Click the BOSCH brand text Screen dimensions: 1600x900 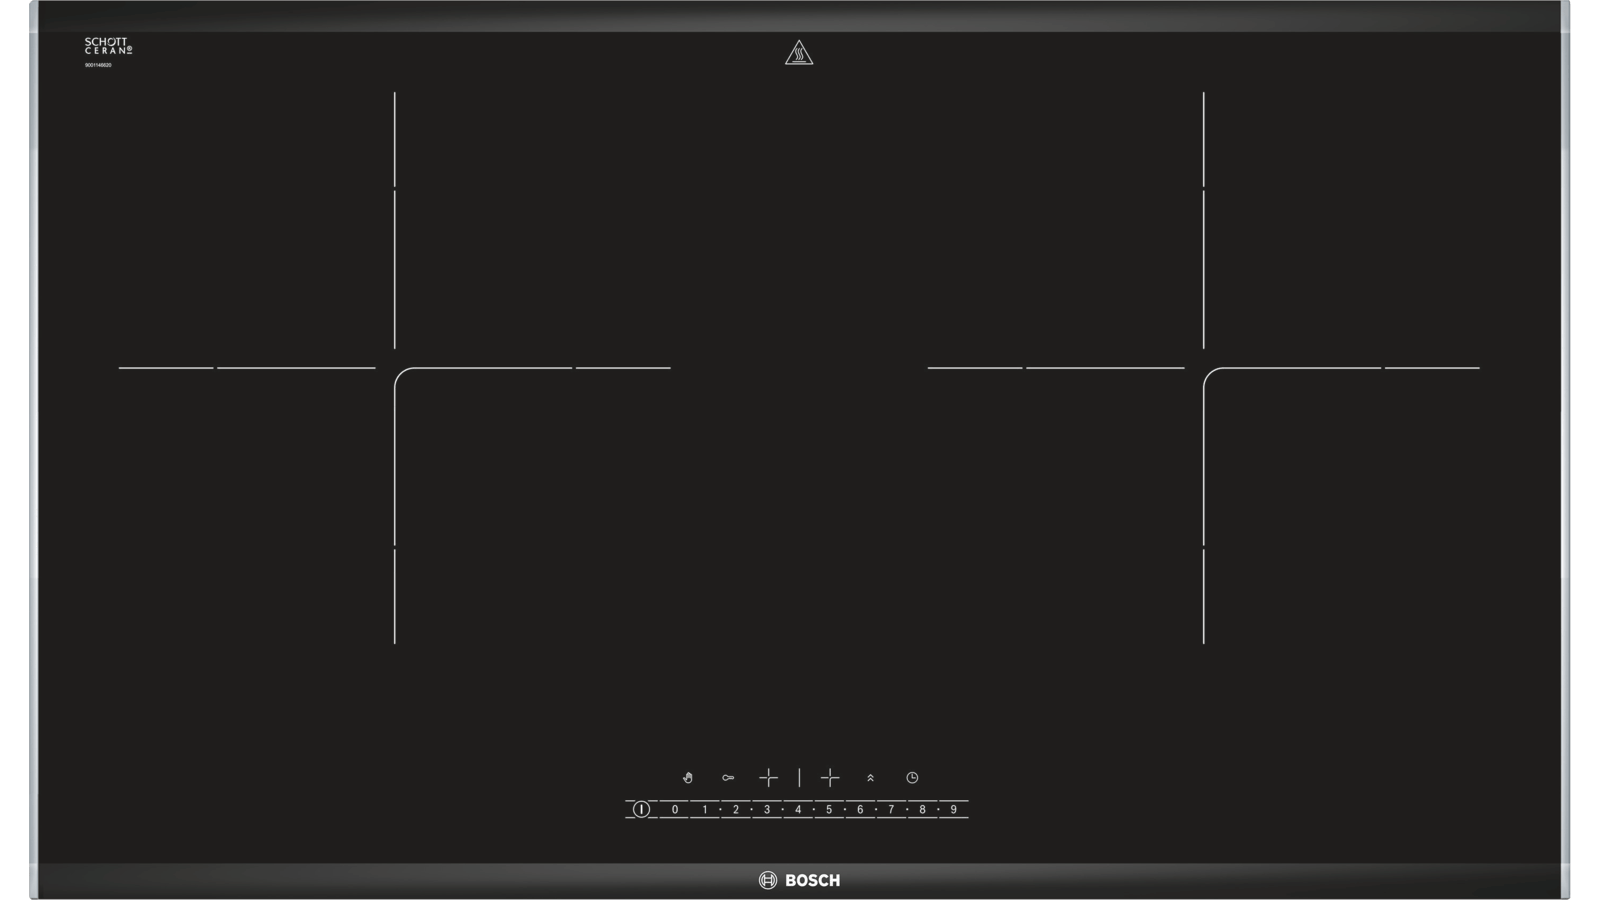click(813, 880)
